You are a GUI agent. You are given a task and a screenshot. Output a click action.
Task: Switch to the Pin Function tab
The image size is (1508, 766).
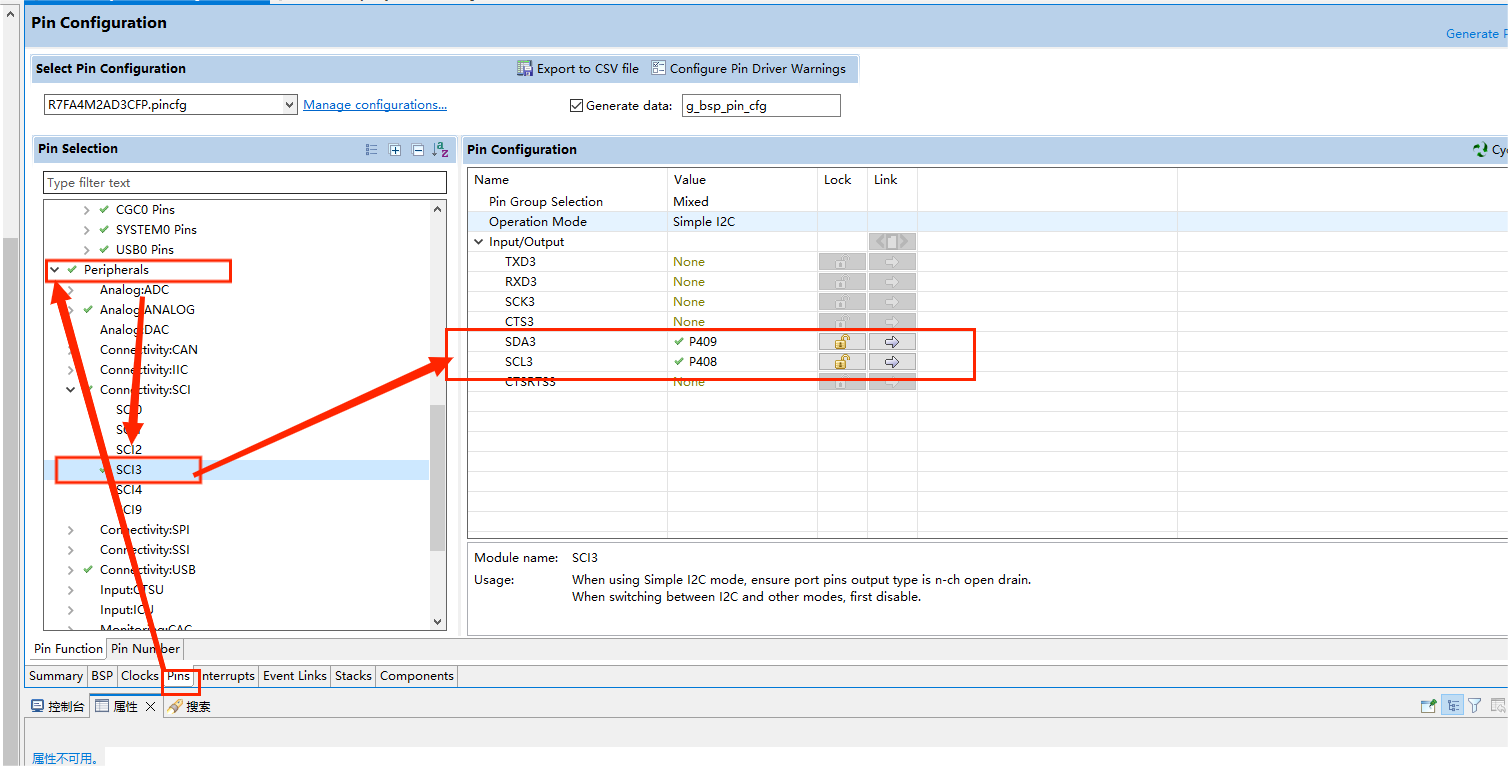point(68,649)
